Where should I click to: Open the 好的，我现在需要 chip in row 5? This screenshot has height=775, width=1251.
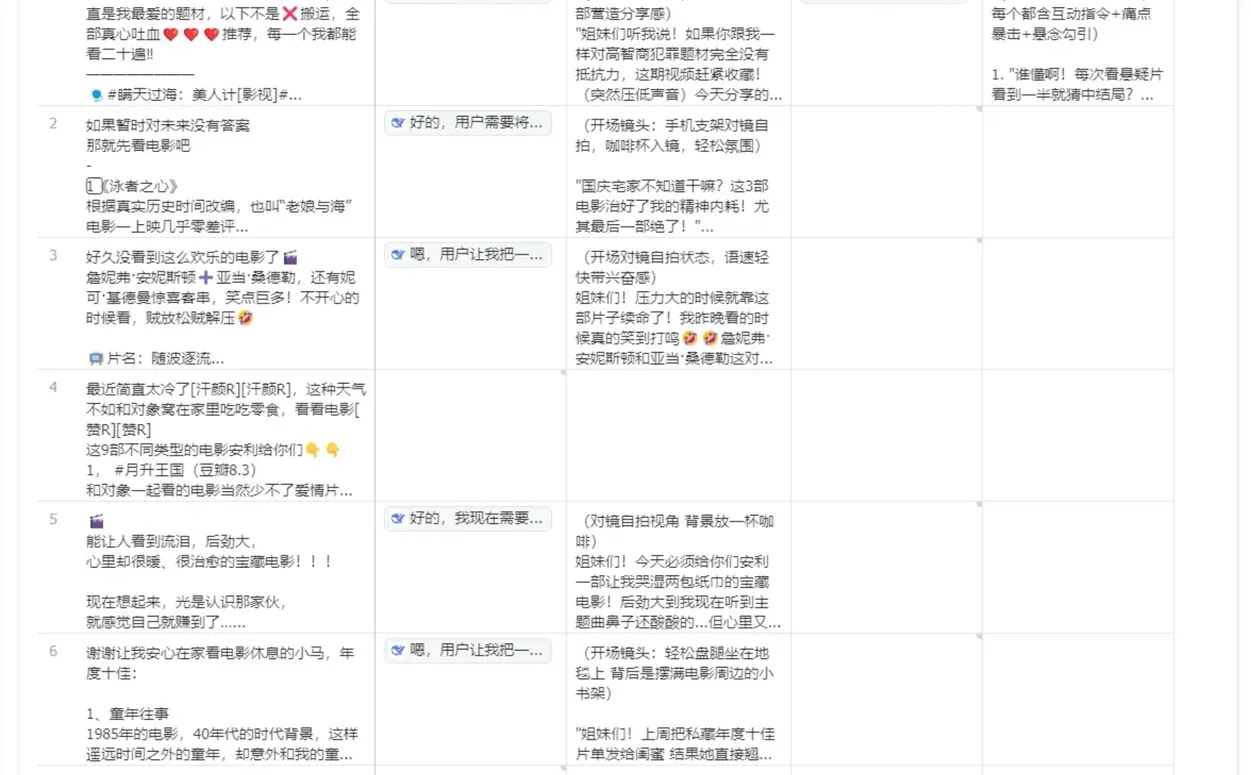click(468, 519)
